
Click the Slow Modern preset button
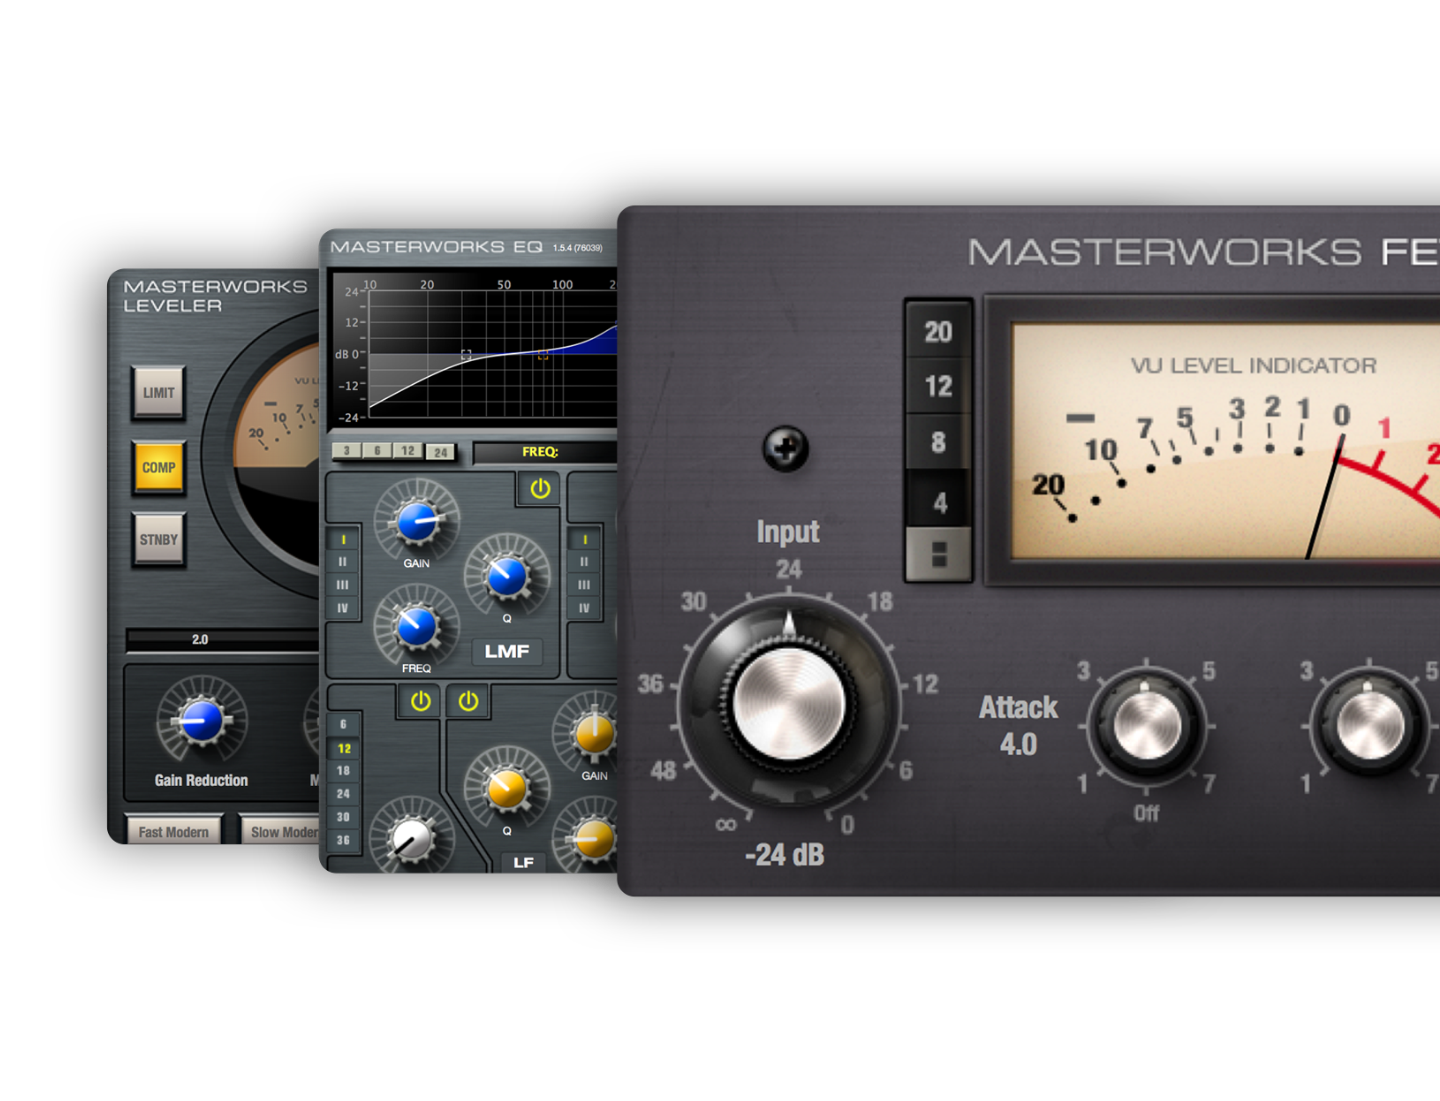tap(284, 832)
